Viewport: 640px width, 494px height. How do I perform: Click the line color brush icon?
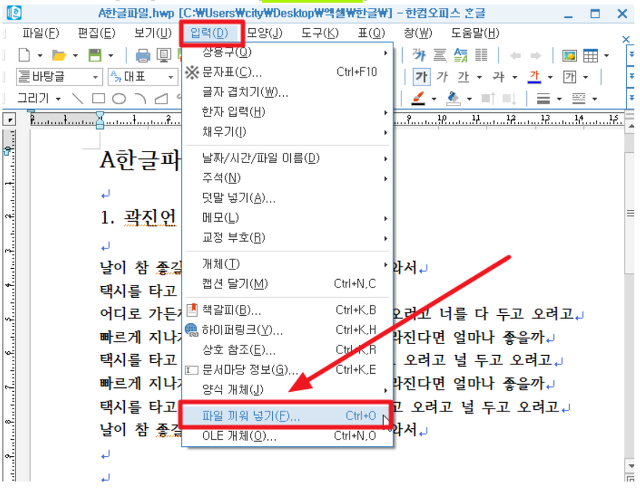click(419, 98)
